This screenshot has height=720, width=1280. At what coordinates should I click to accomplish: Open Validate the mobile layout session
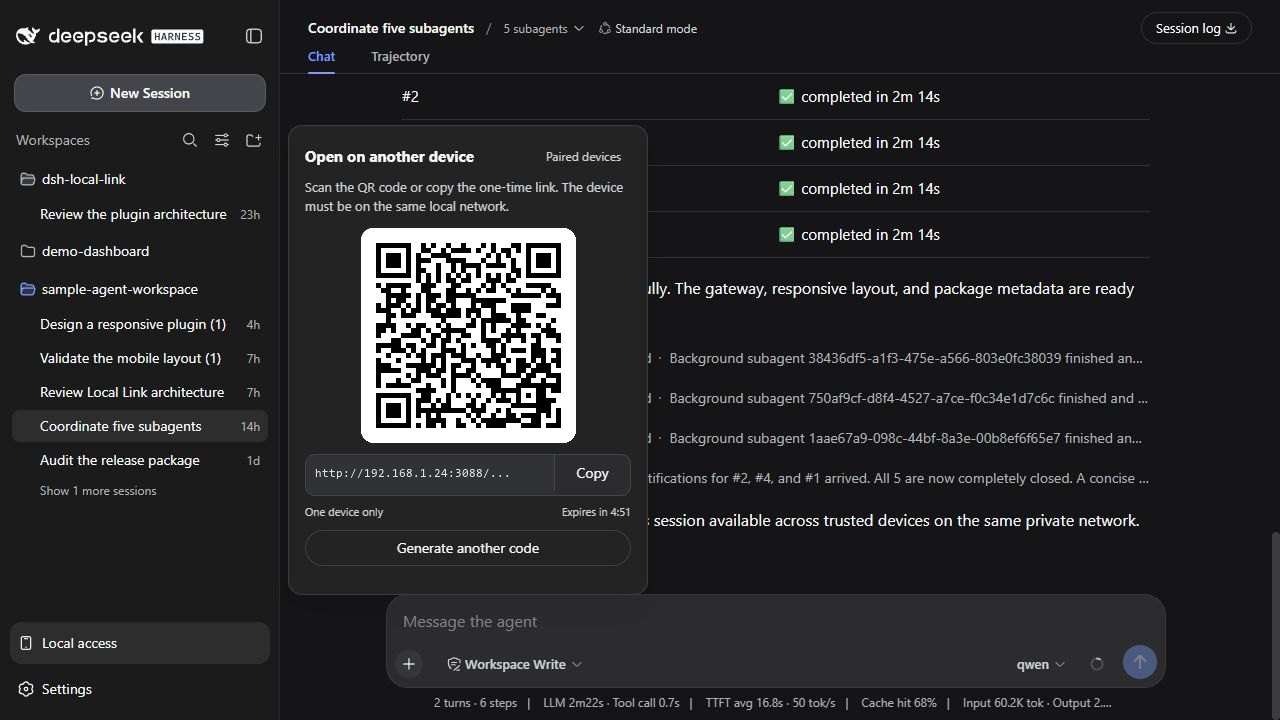[x=140, y=358]
